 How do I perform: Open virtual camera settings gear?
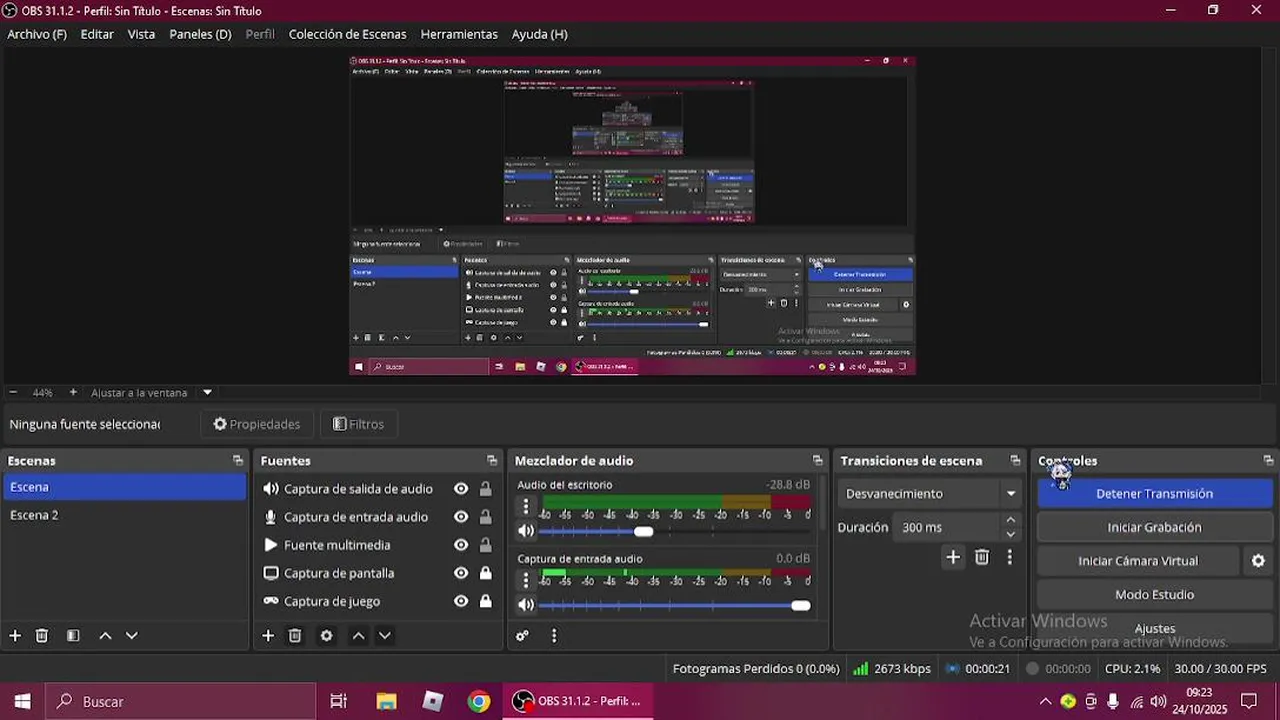click(1258, 561)
